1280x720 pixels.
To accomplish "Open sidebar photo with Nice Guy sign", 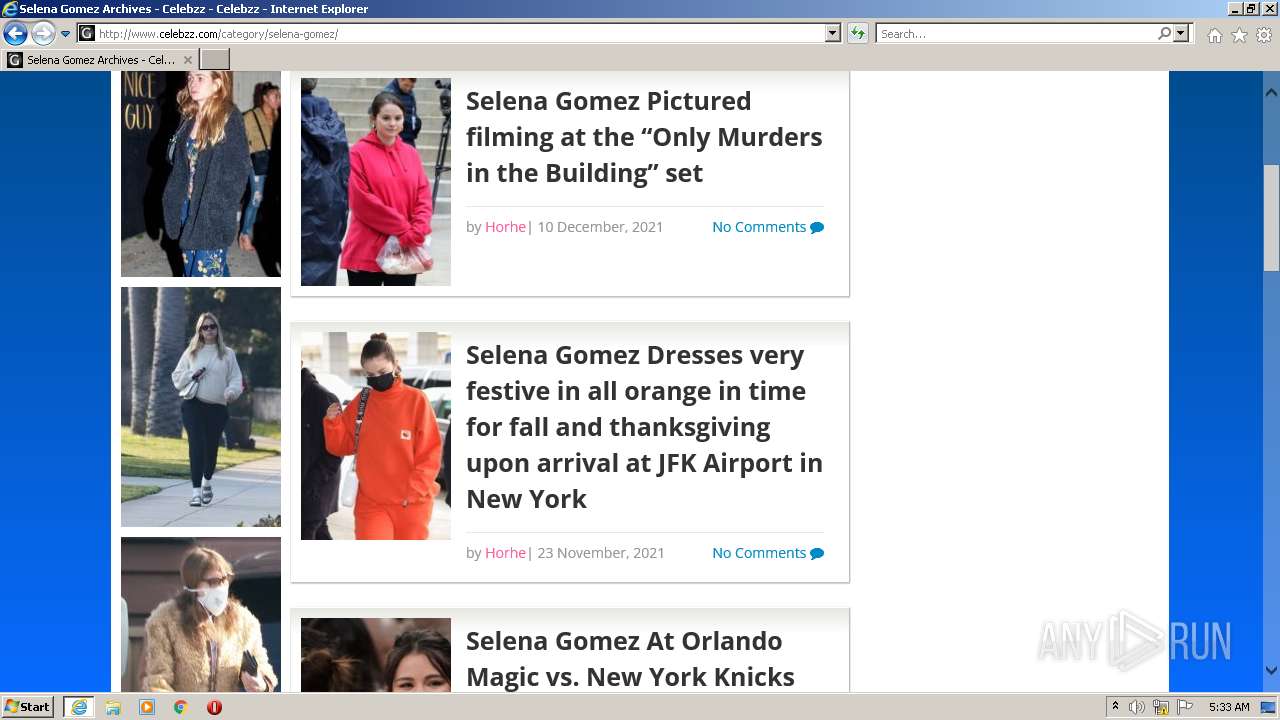I will tap(201, 174).
